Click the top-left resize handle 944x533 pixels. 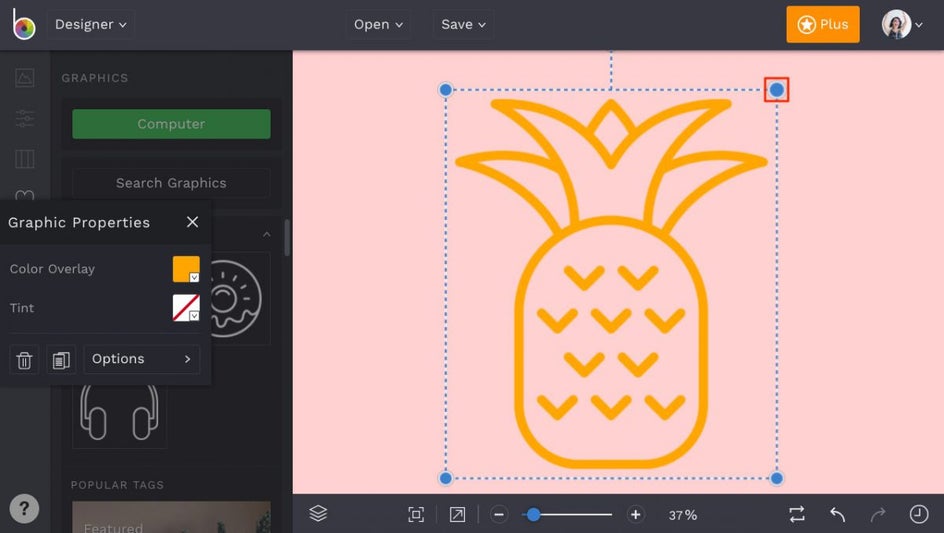tap(446, 90)
